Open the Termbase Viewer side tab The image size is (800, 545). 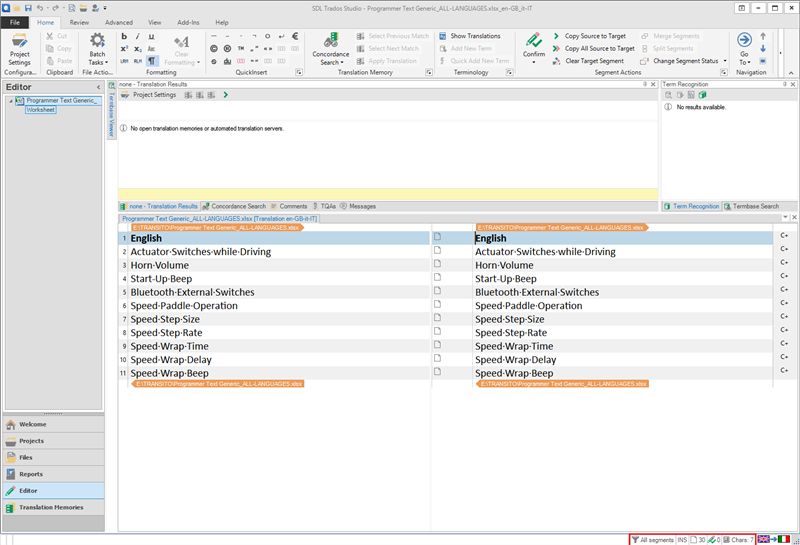[x=112, y=111]
